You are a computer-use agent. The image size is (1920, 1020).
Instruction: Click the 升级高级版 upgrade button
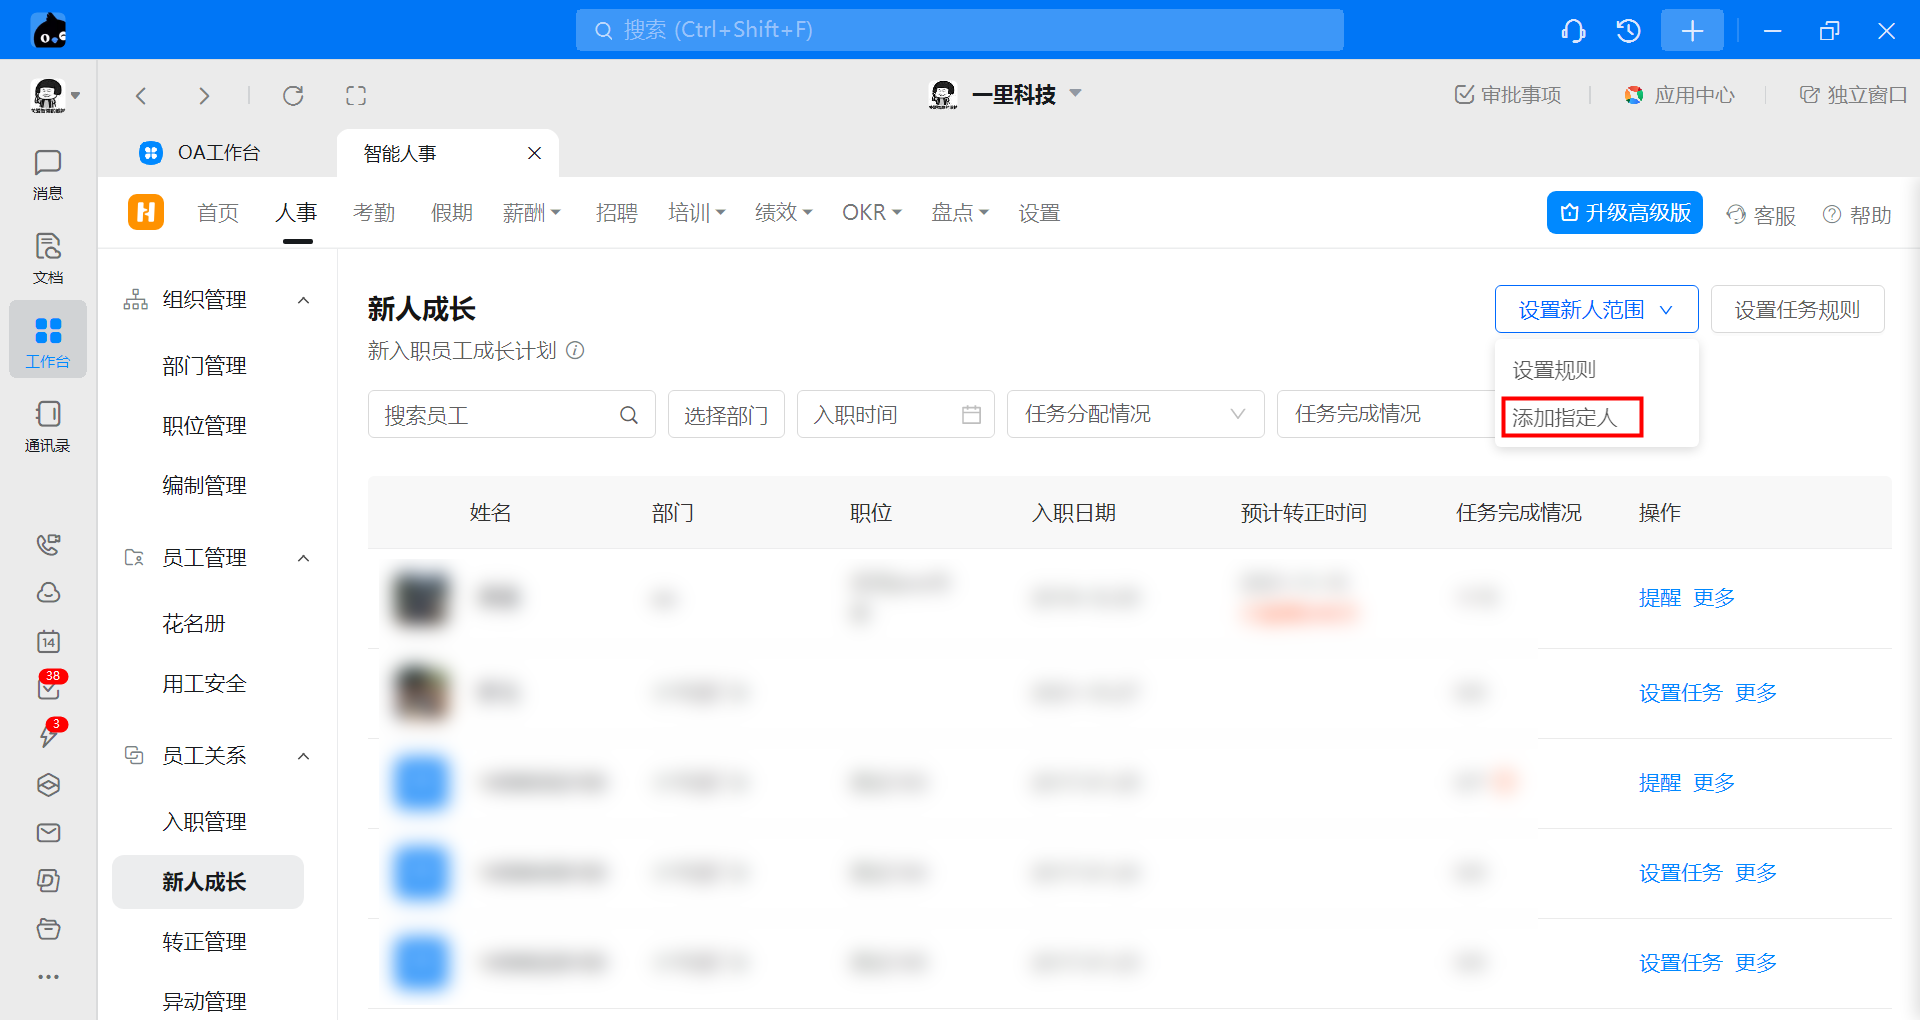click(x=1624, y=213)
